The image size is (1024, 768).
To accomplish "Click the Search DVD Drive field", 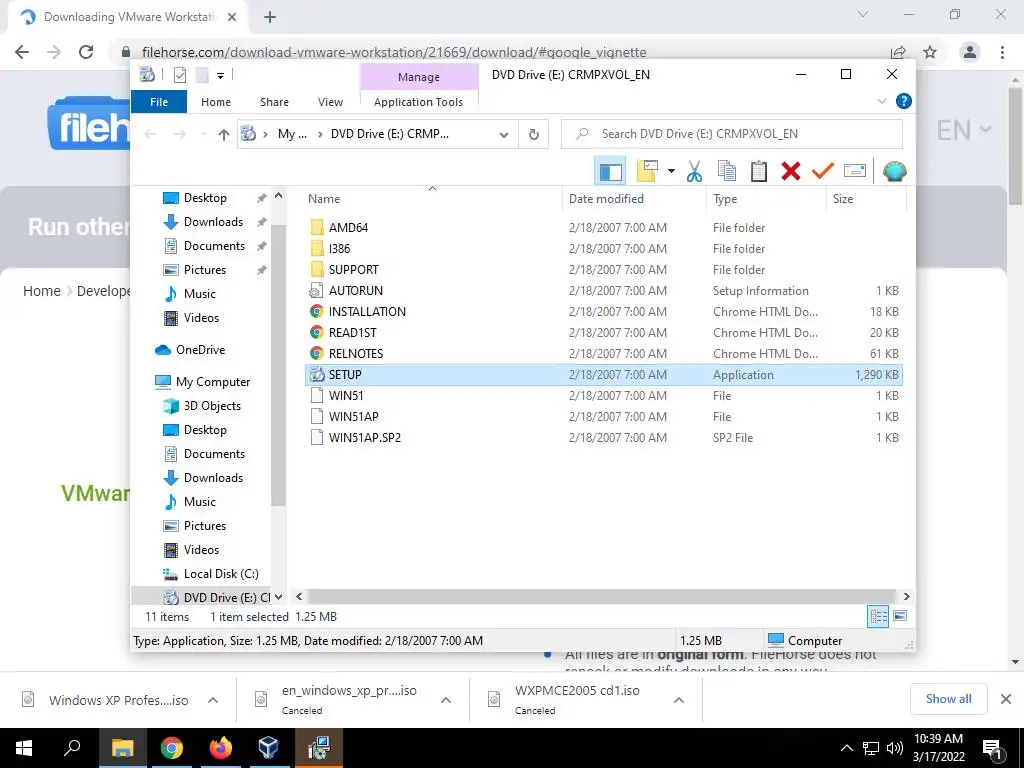I will click(x=731, y=134).
